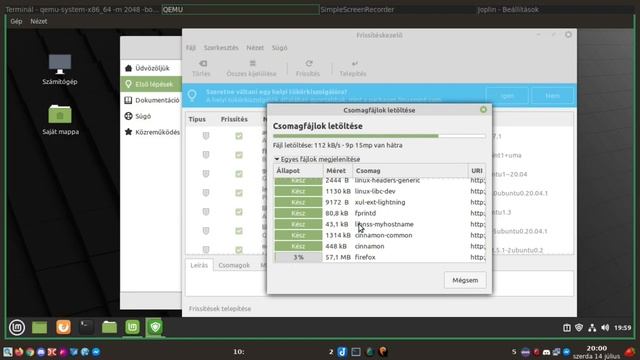Click Igen in mirror banner
Image resolution: width=640 pixels, height=360 pixels.
[x=507, y=96]
